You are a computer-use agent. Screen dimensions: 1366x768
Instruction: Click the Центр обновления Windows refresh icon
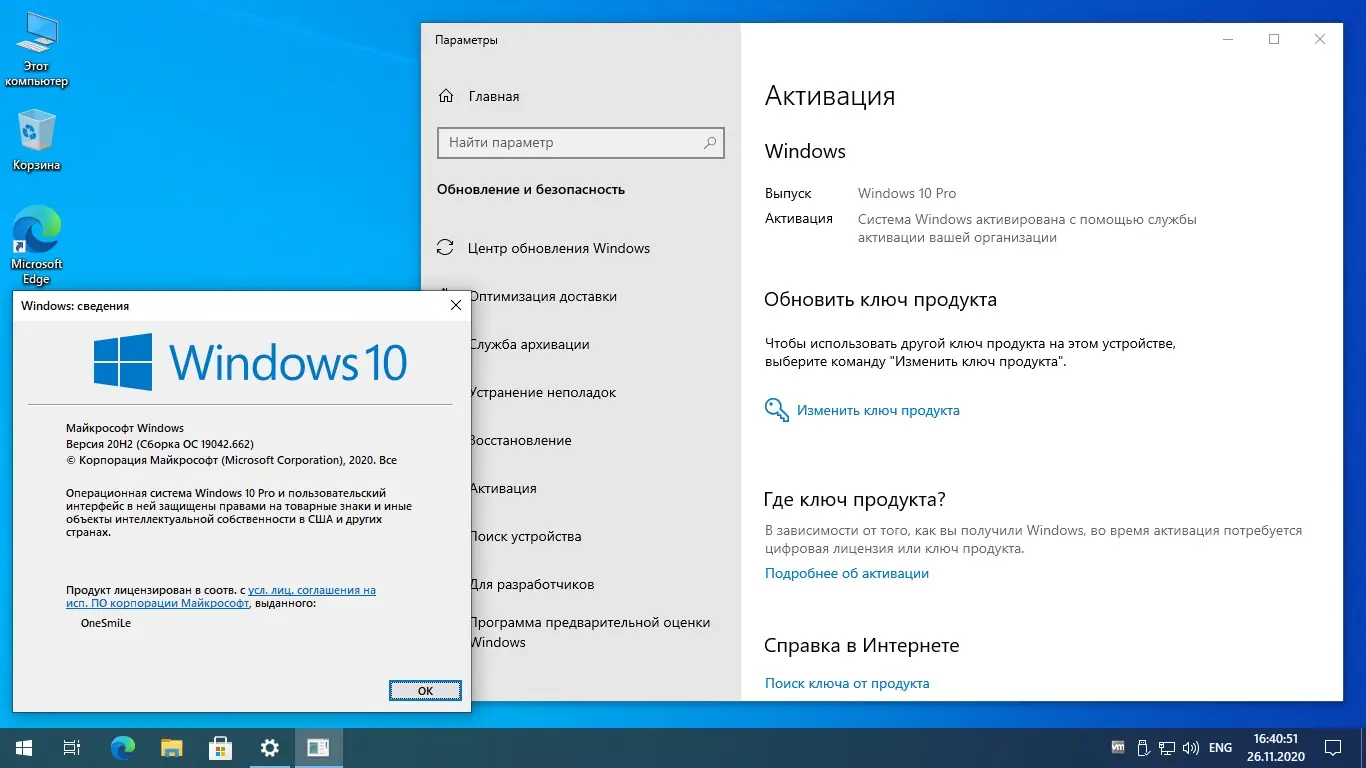[x=447, y=248]
